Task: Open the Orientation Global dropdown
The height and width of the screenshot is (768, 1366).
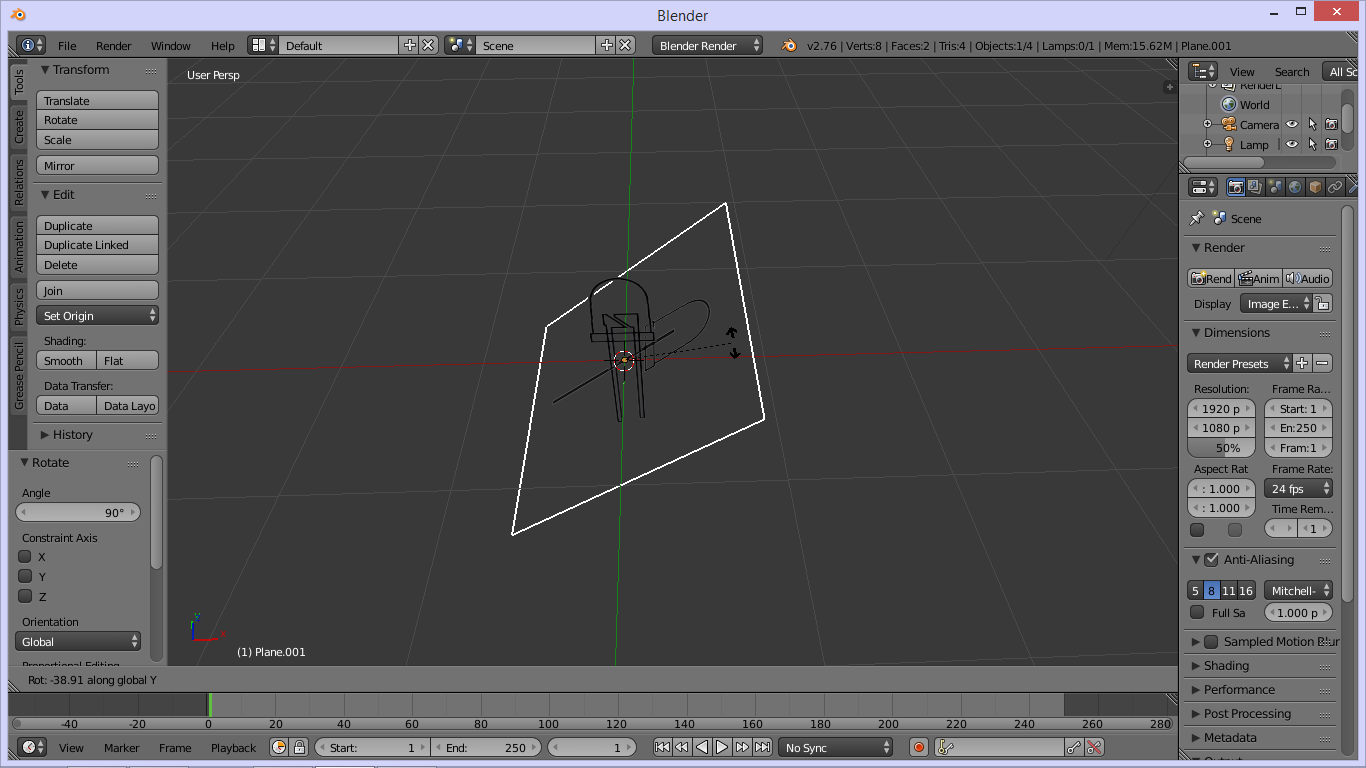Action: 79,641
